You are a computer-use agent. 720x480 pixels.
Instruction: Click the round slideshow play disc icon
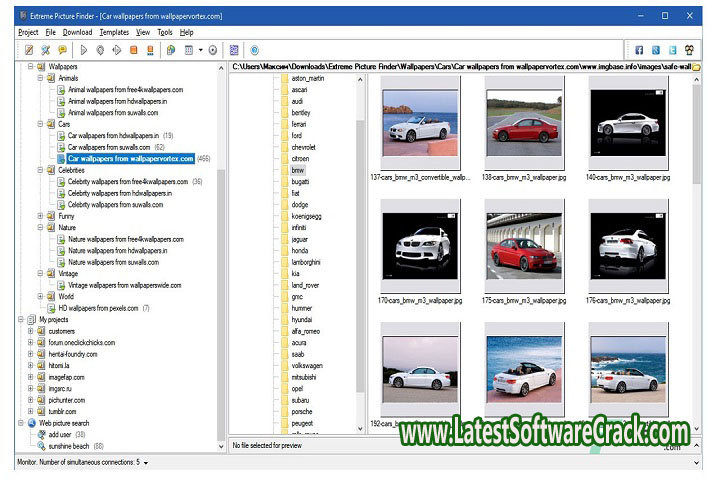(213, 50)
